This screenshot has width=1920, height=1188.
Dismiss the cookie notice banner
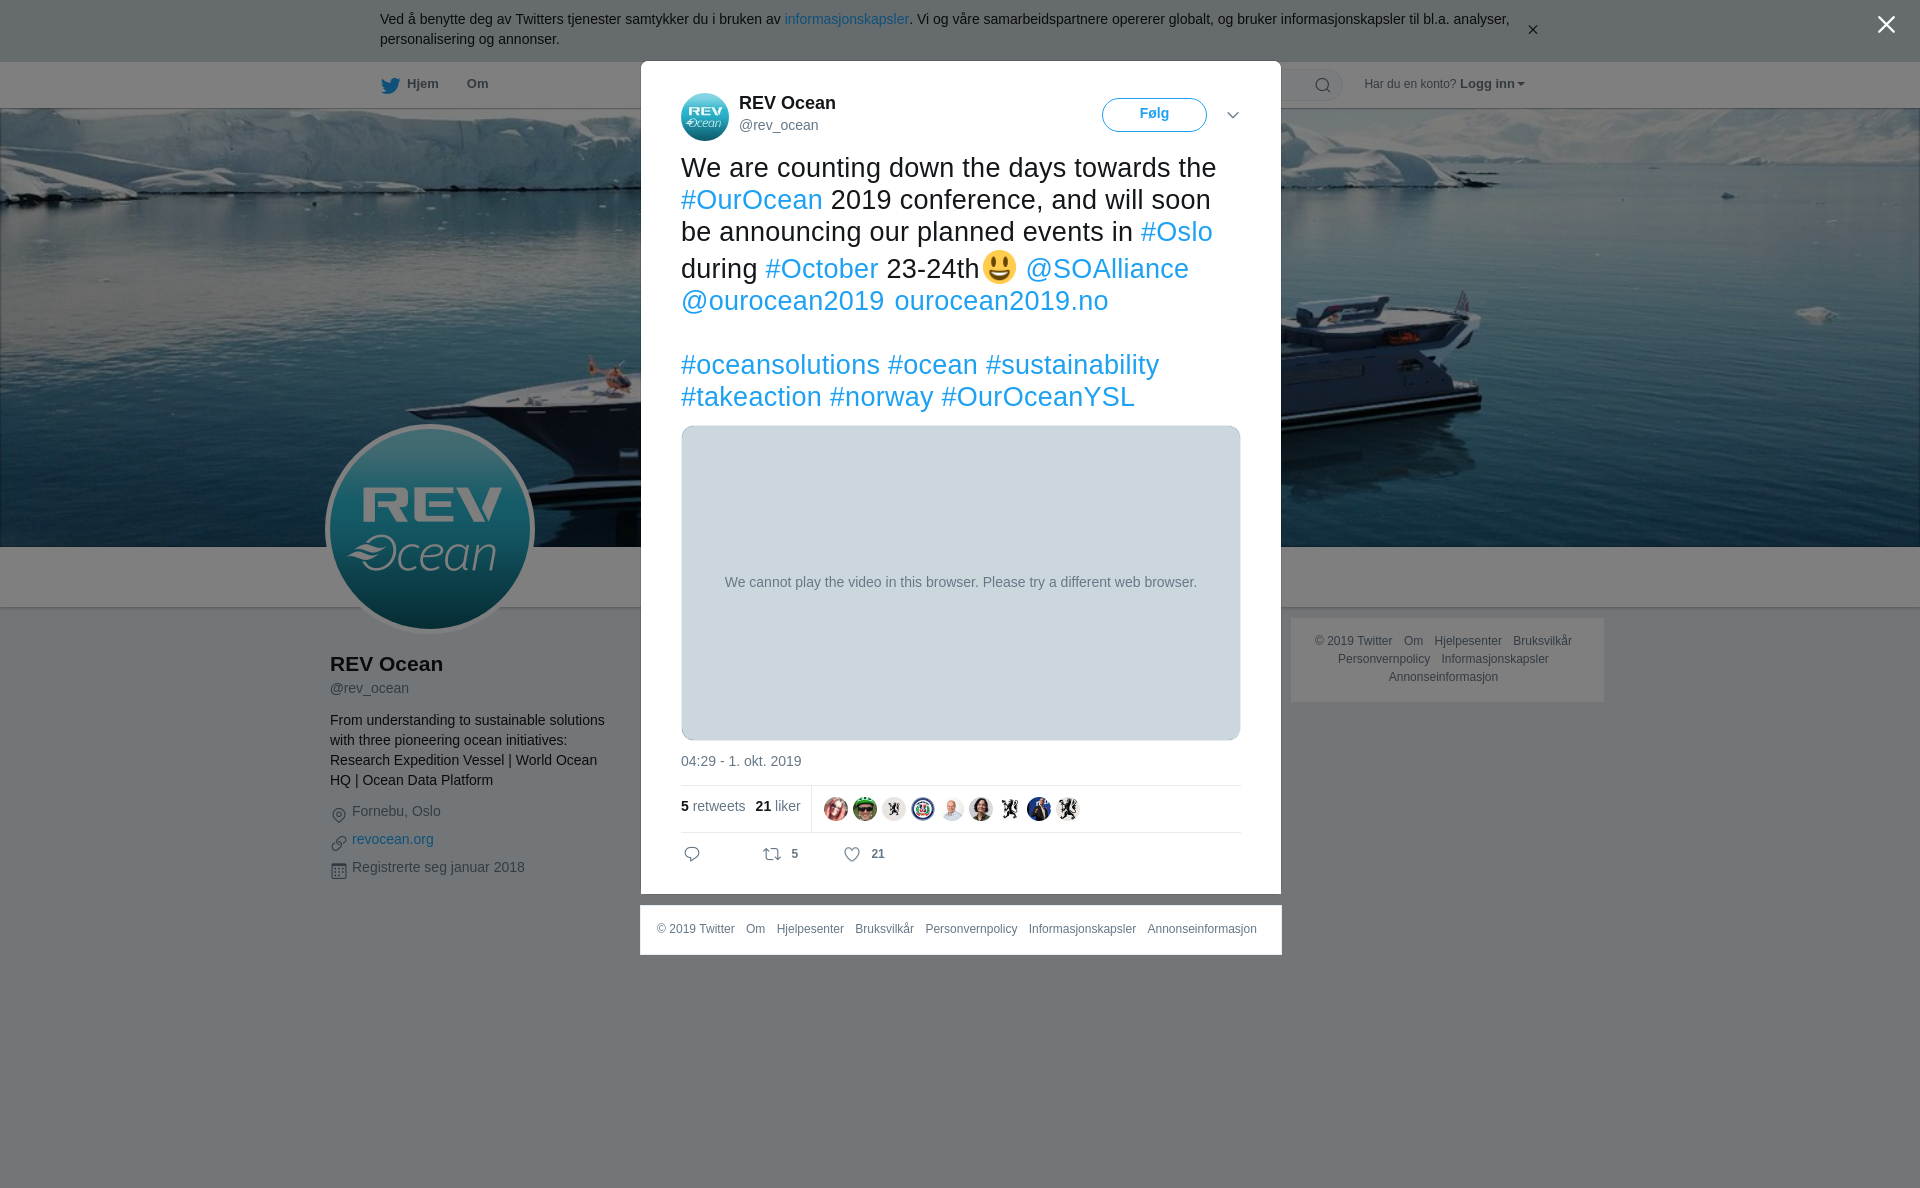[1532, 30]
